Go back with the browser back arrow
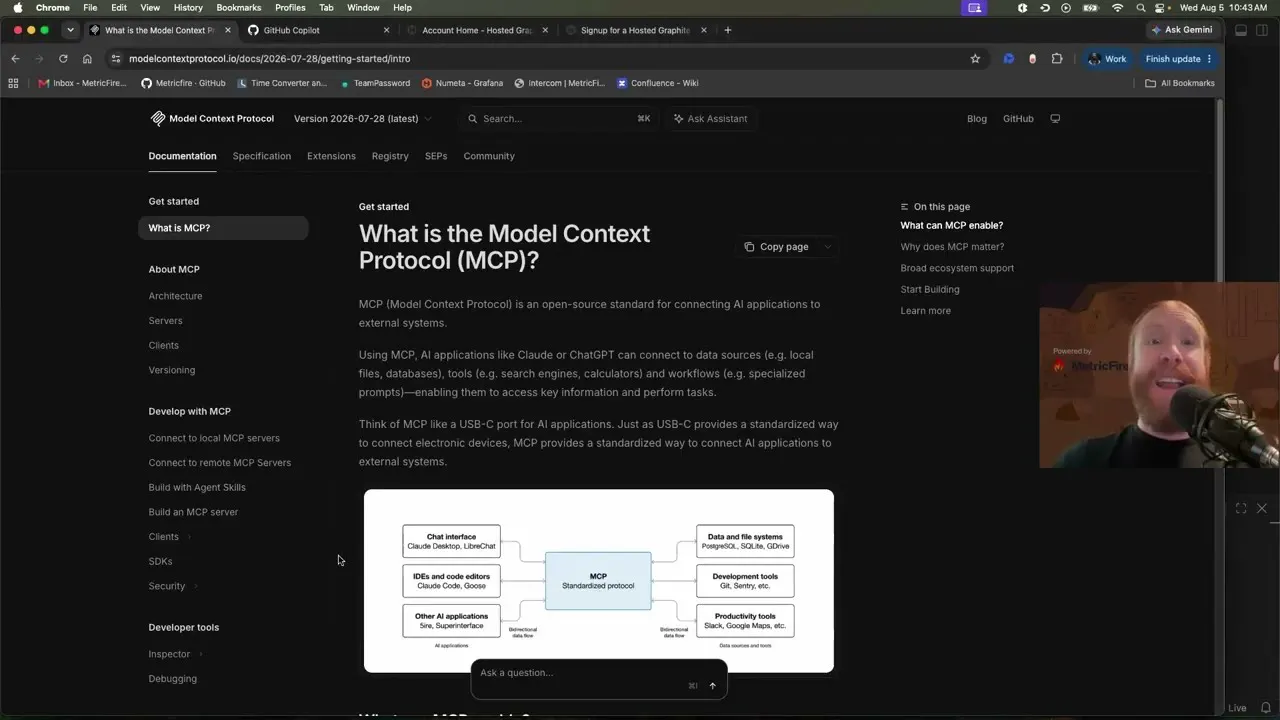The height and width of the screenshot is (720, 1280). [x=15, y=59]
